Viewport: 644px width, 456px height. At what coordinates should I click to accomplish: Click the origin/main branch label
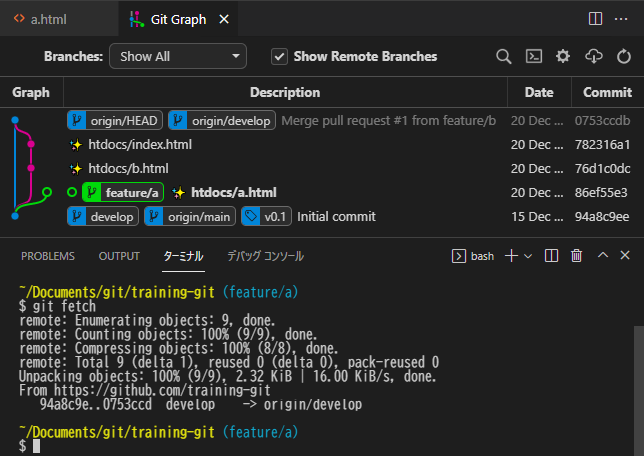click(190, 216)
